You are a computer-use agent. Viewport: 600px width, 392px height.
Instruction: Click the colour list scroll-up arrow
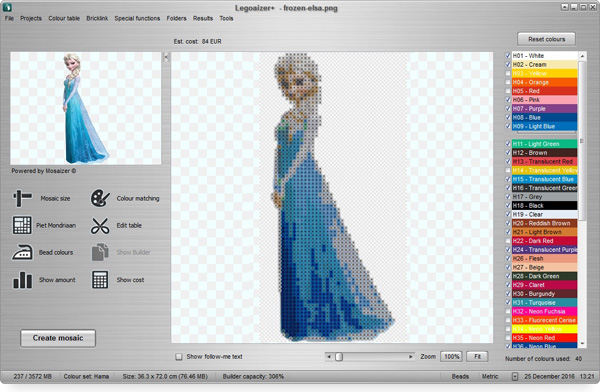[x=582, y=56]
